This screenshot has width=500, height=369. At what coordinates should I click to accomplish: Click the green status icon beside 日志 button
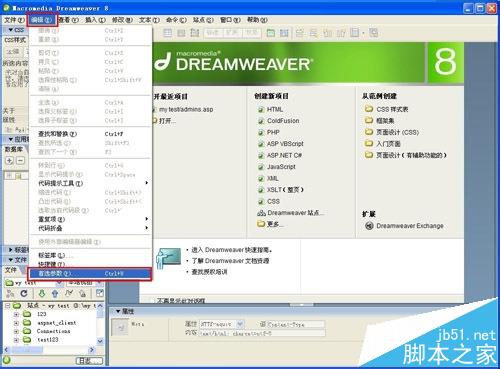click(7, 360)
